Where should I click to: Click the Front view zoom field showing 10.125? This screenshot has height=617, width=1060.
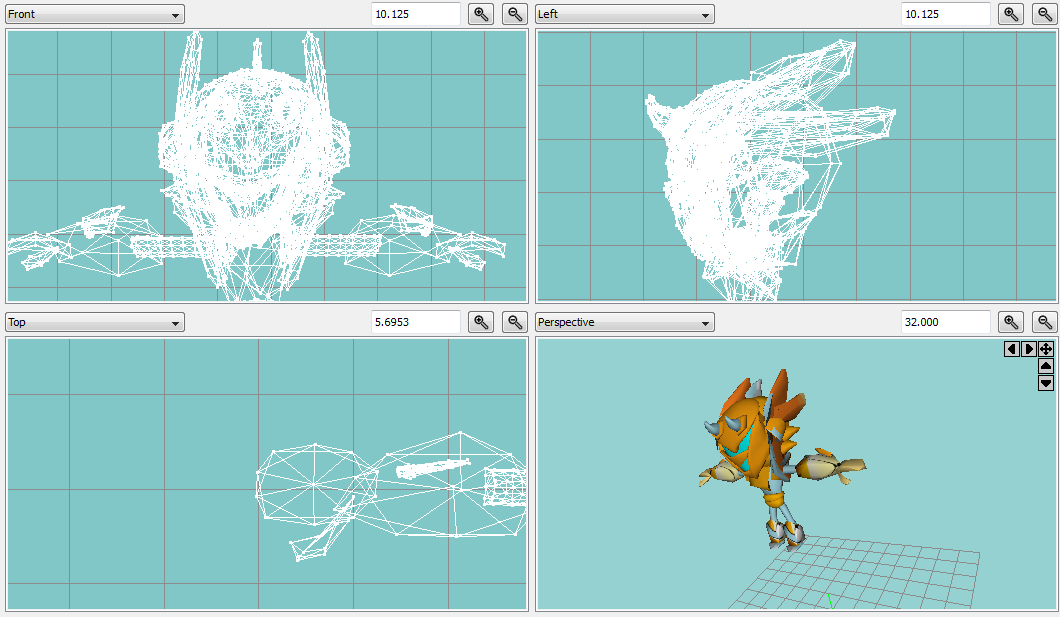tap(416, 14)
